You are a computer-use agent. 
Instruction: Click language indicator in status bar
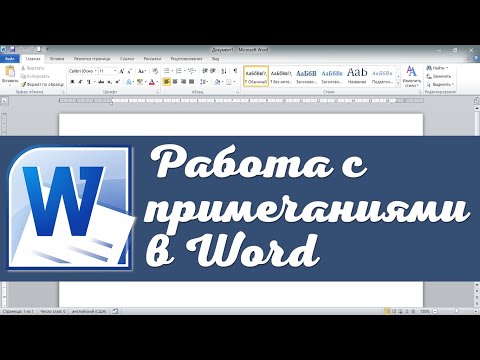pos(89,311)
